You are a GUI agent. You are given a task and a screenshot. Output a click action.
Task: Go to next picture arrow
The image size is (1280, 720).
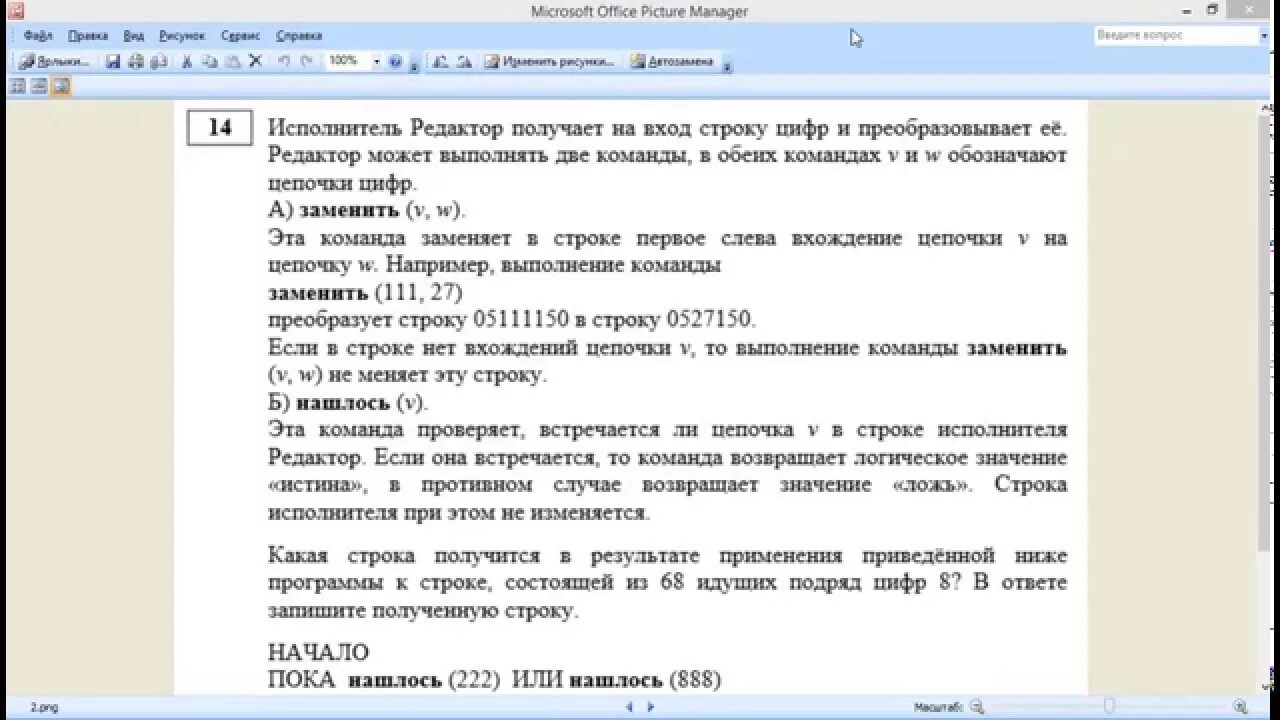click(x=651, y=707)
